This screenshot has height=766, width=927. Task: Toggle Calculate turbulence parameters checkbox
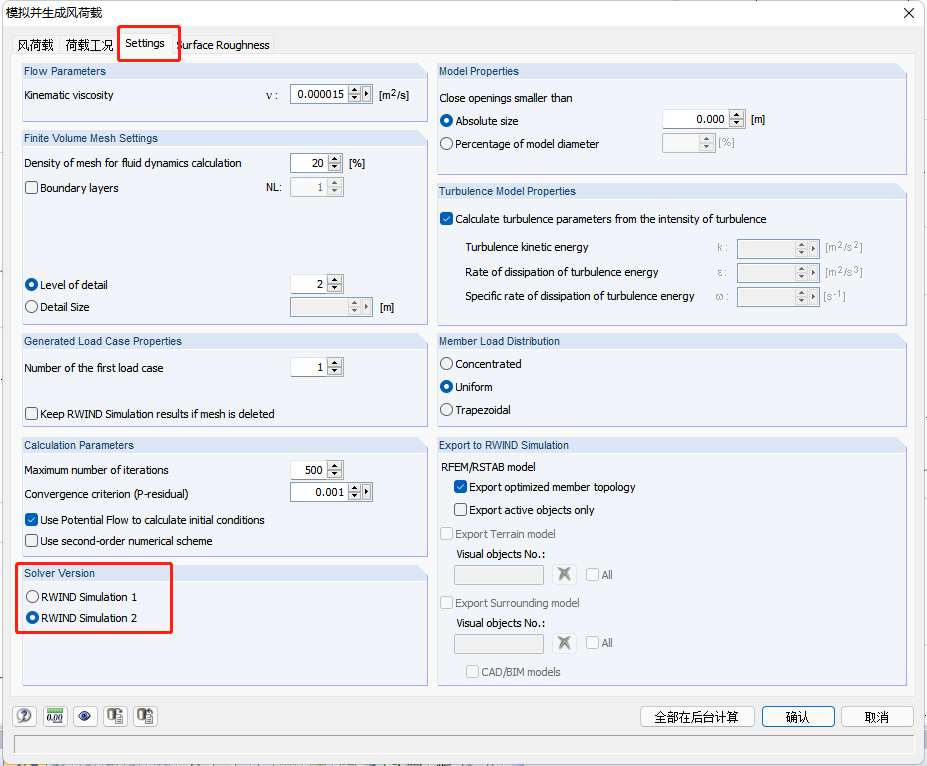click(446, 219)
